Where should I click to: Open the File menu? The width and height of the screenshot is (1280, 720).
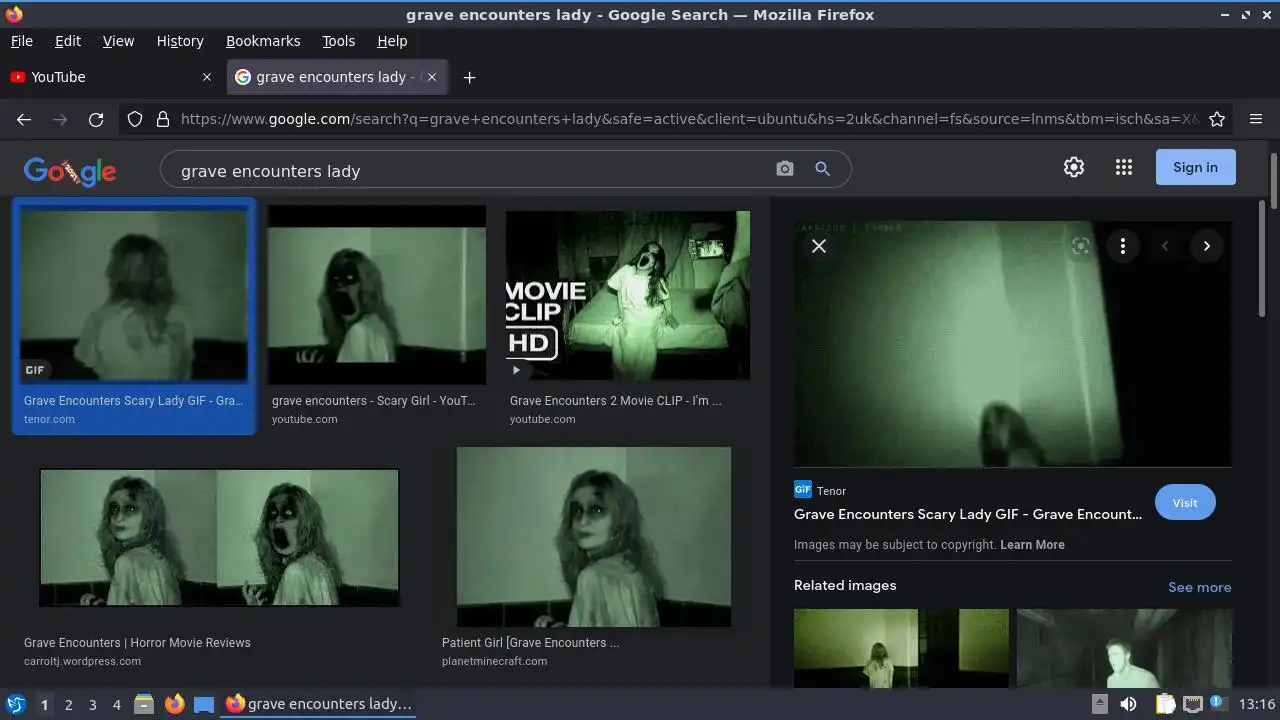pos(21,41)
